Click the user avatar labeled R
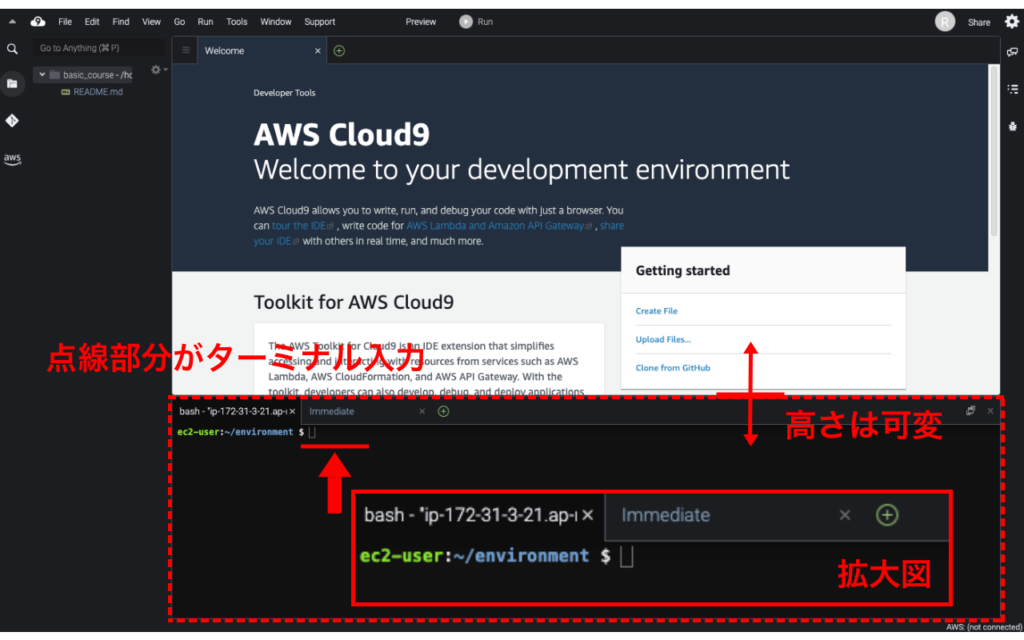The height and width of the screenshot is (640, 1024). click(944, 22)
